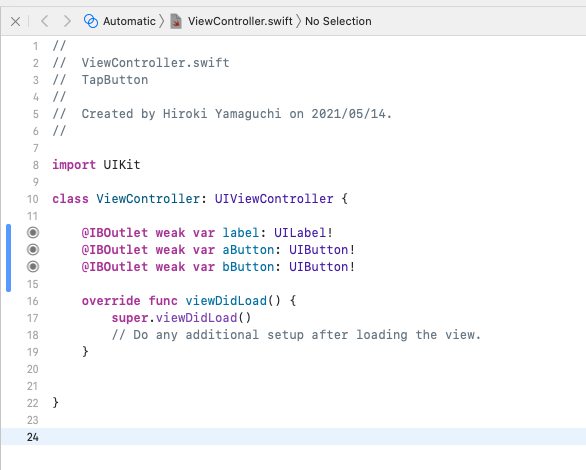This screenshot has width=586, height=470.
Task: Click the bButton variable name
Action: [x=248, y=267]
